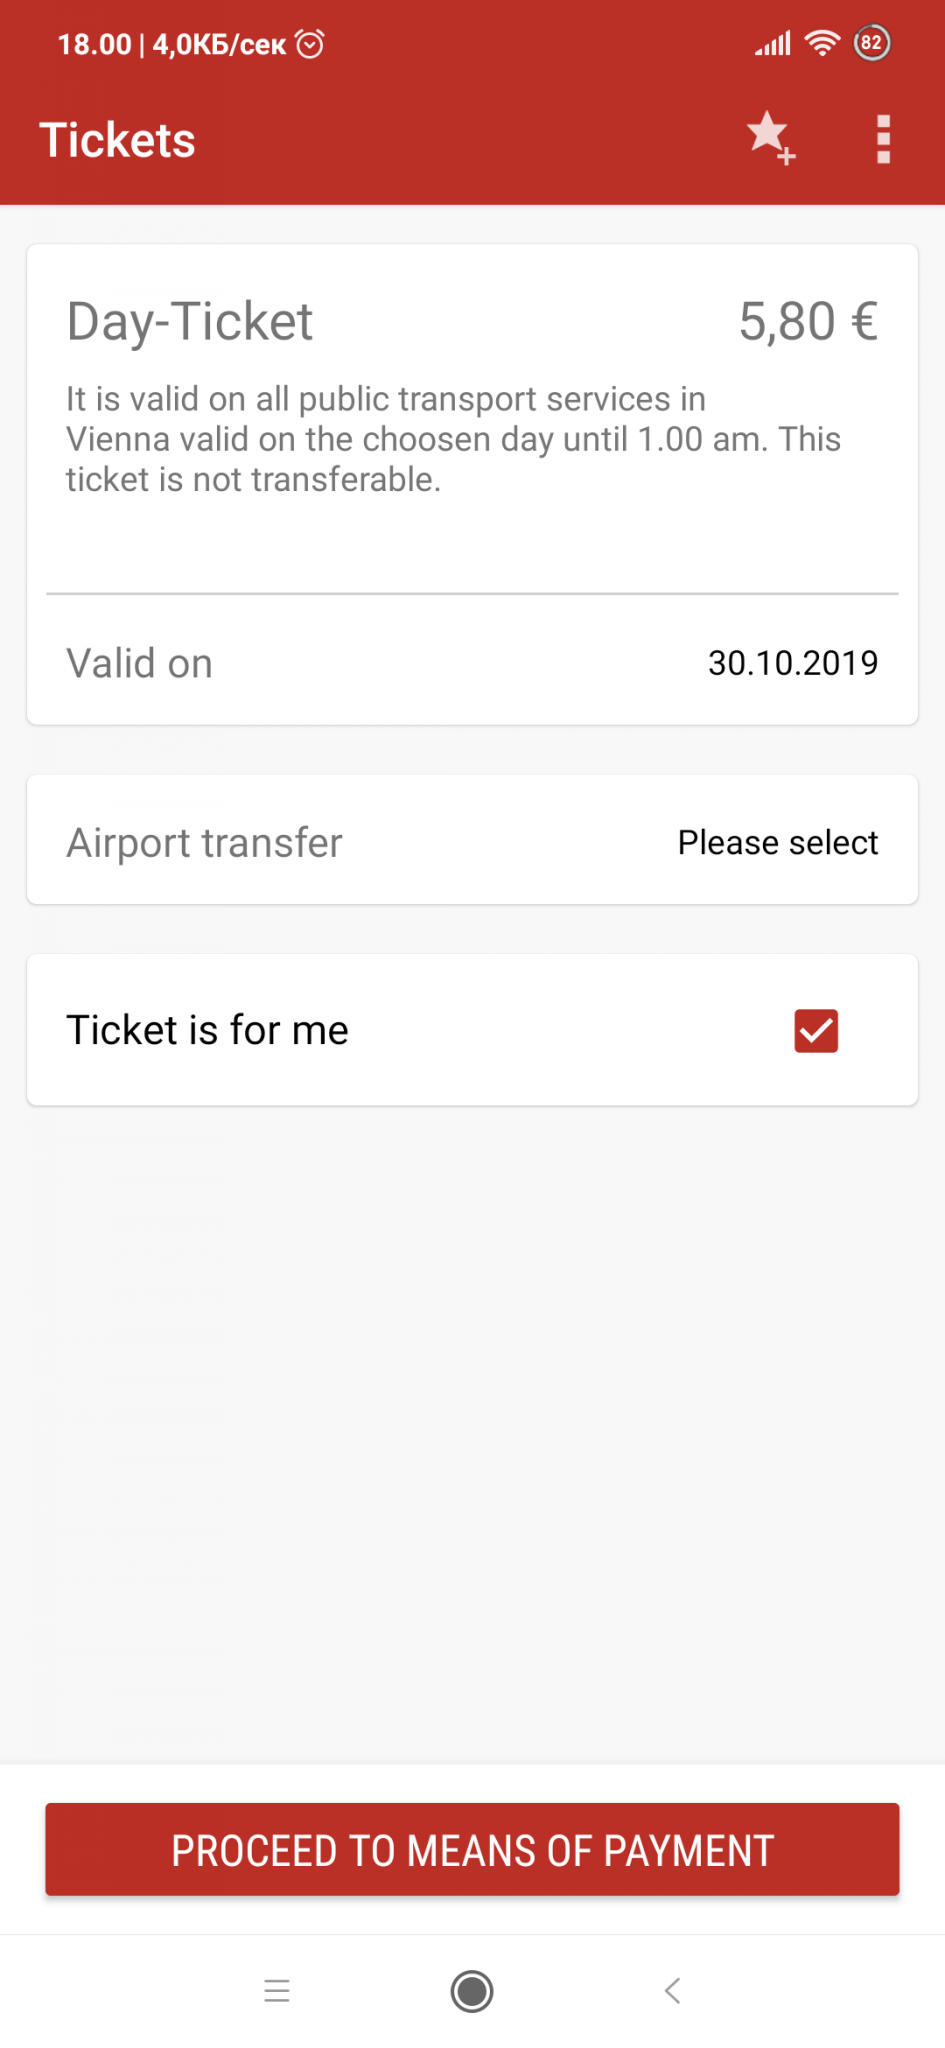Add ticket to favorites with star icon
Screen dimensions: 945x2048
[770, 138]
